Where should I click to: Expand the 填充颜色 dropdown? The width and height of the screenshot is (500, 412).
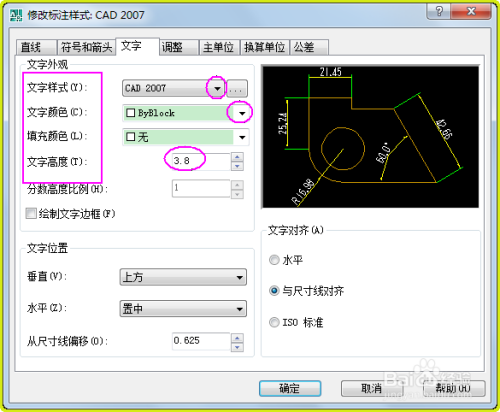coord(242,137)
